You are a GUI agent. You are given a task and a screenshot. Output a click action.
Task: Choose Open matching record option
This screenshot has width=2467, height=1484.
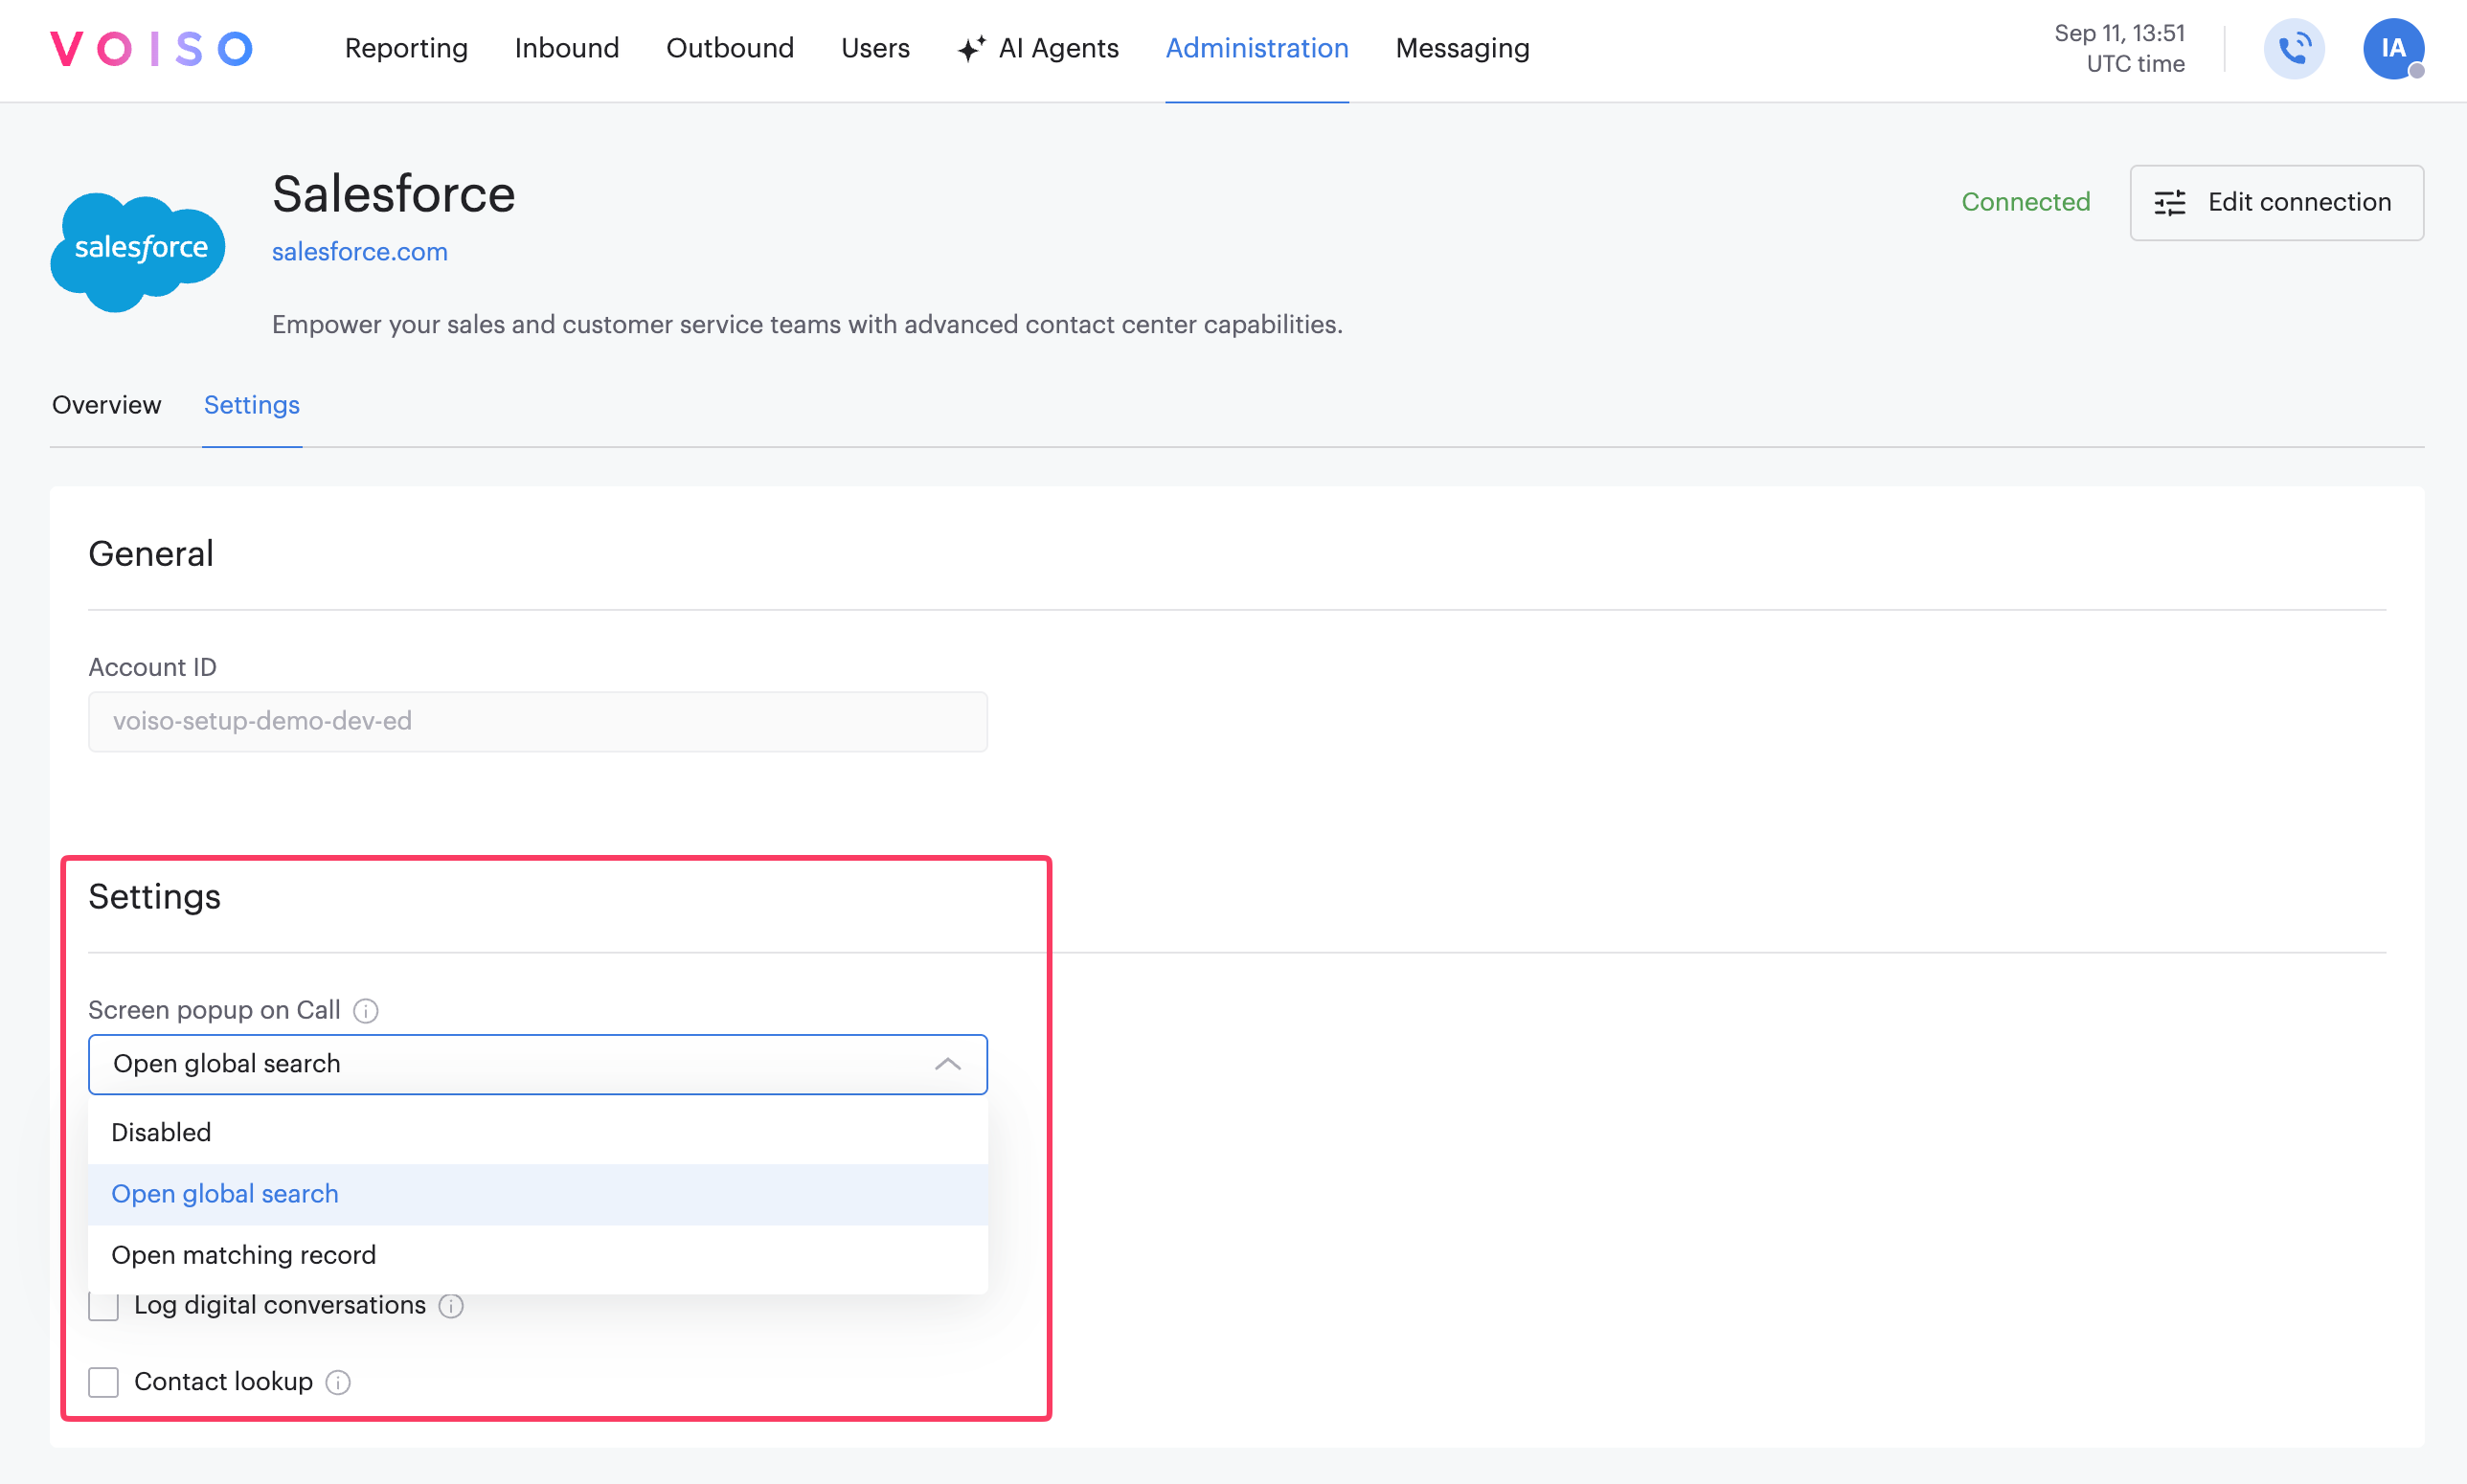click(538, 1255)
